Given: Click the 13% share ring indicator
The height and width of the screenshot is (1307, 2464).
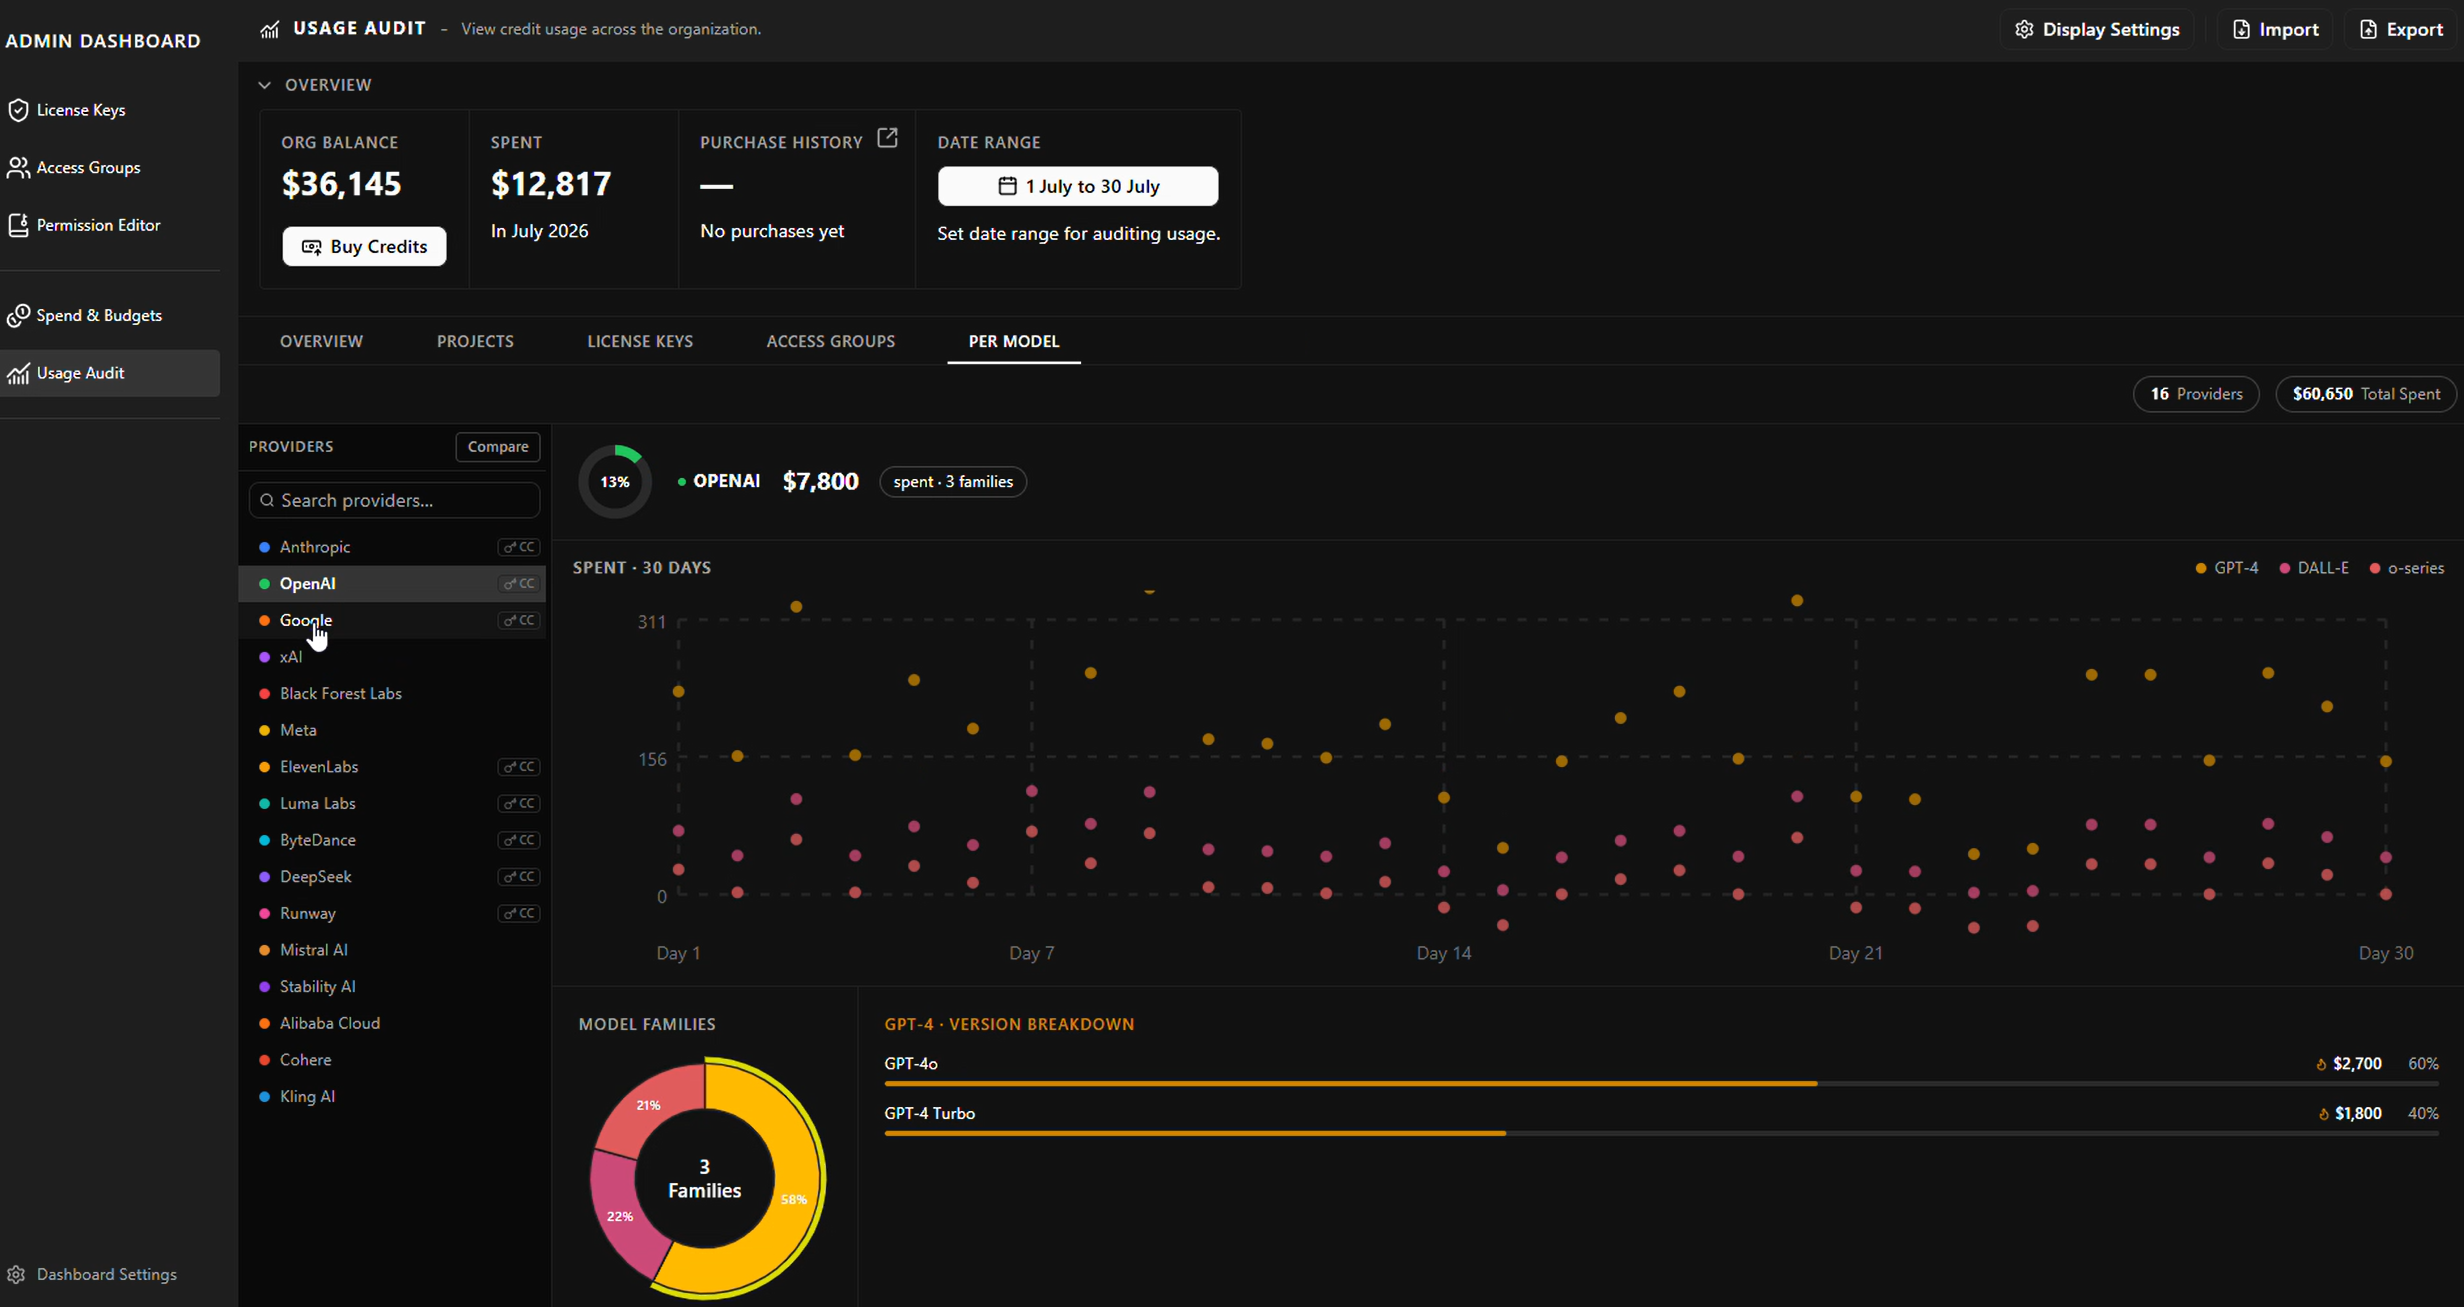Looking at the screenshot, I should click(x=615, y=482).
